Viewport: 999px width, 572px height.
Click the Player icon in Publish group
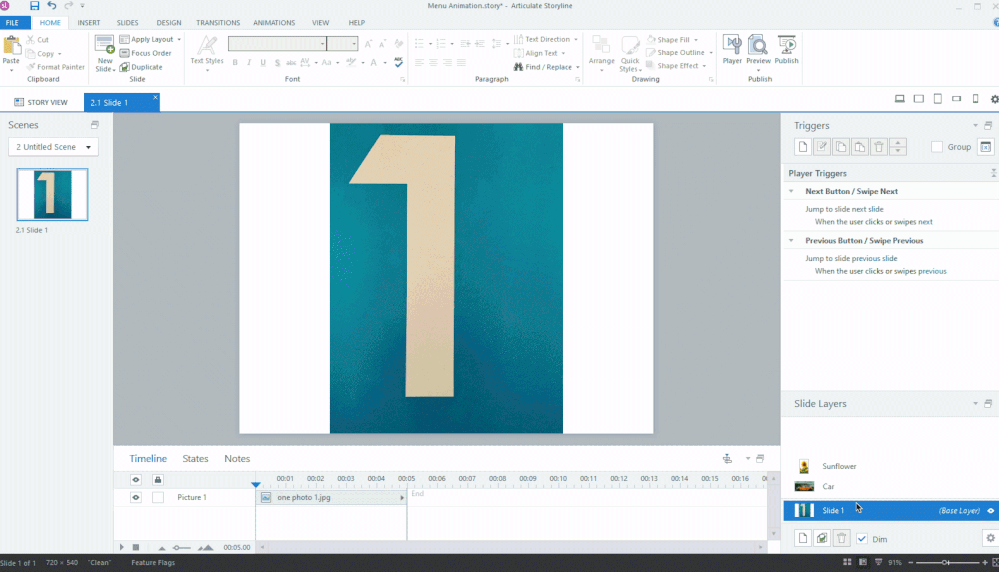pos(732,49)
